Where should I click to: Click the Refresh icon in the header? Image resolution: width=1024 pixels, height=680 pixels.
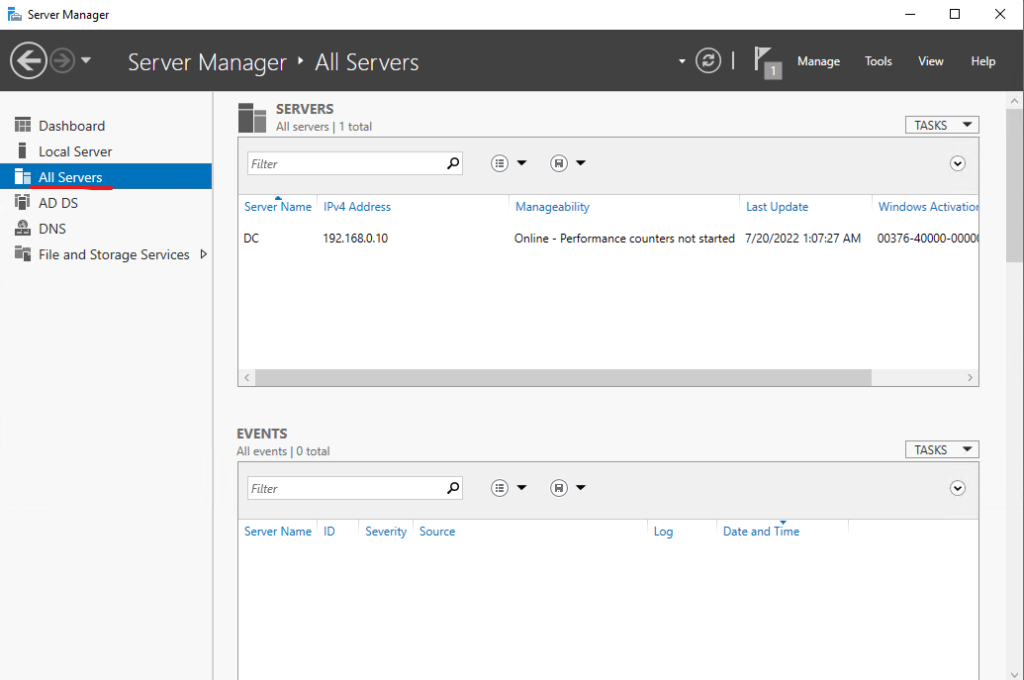point(708,60)
